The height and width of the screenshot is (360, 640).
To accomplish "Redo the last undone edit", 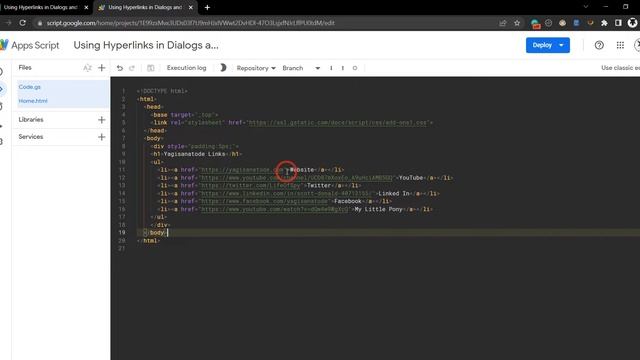I will pyautogui.click(x=132, y=68).
